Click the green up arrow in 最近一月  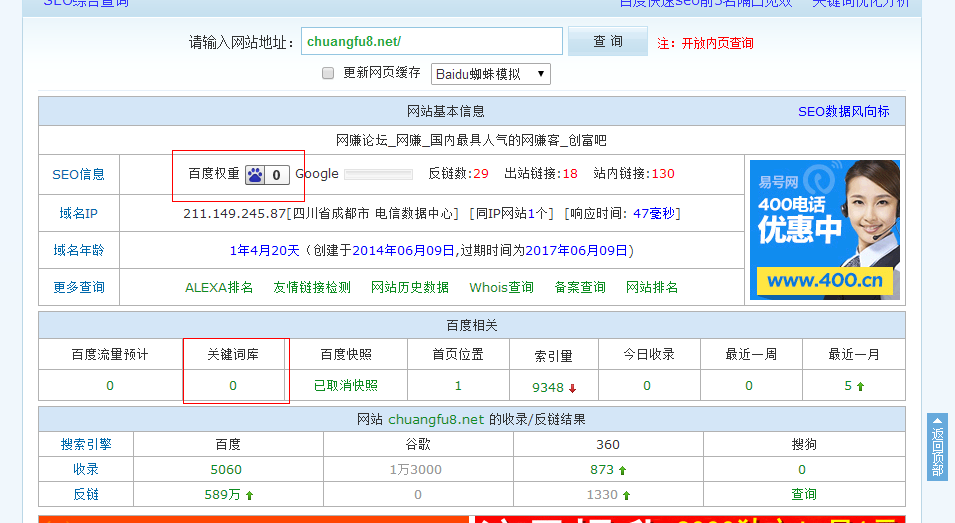tap(860, 386)
